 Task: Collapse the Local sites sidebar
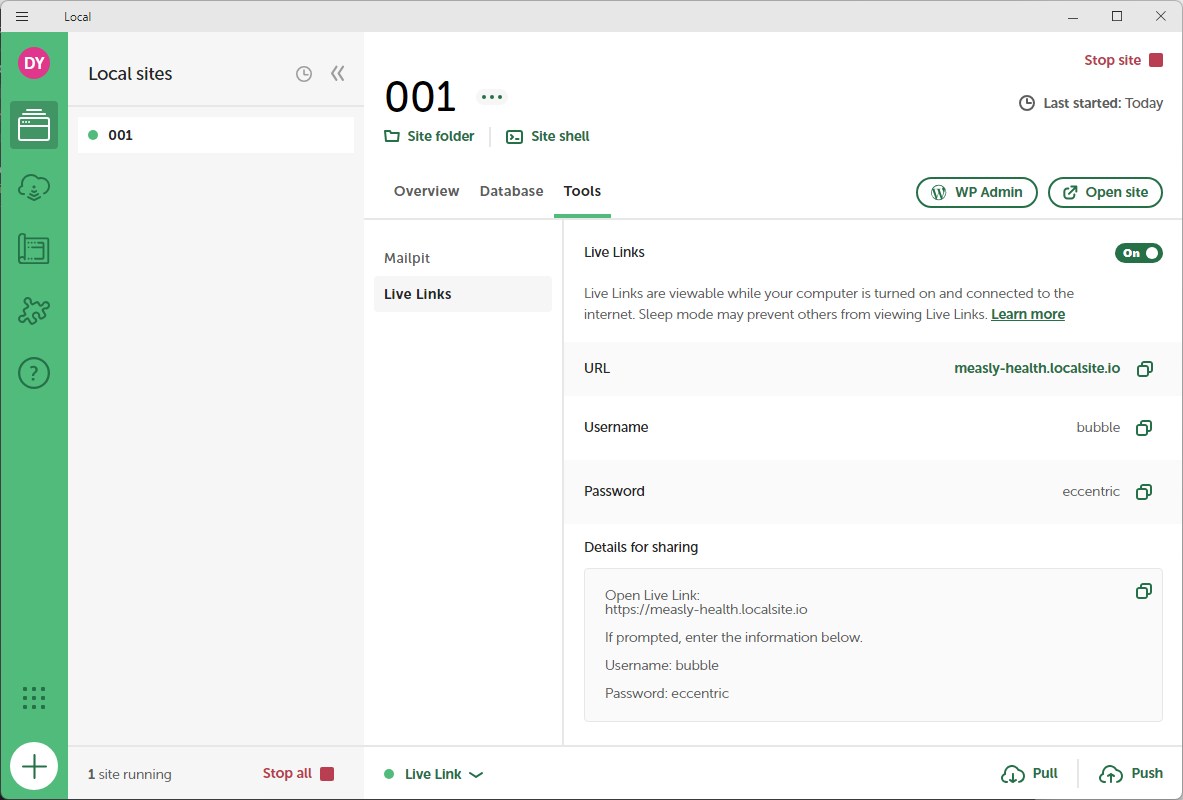pyautogui.click(x=337, y=73)
